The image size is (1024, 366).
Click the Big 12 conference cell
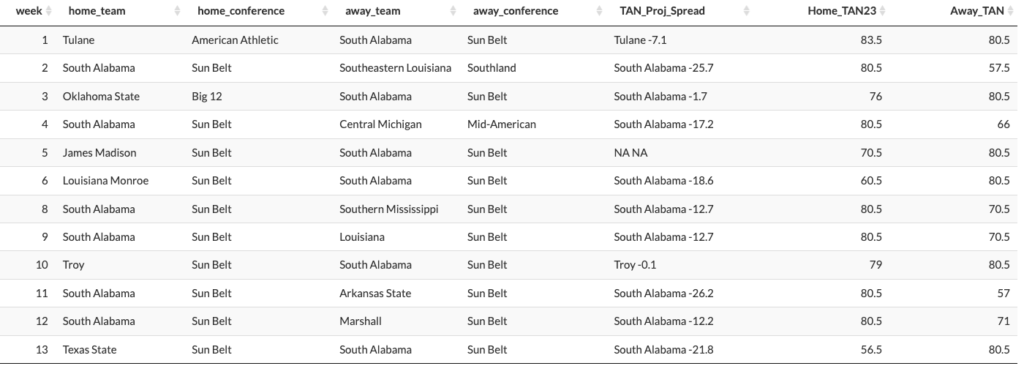tap(207, 96)
